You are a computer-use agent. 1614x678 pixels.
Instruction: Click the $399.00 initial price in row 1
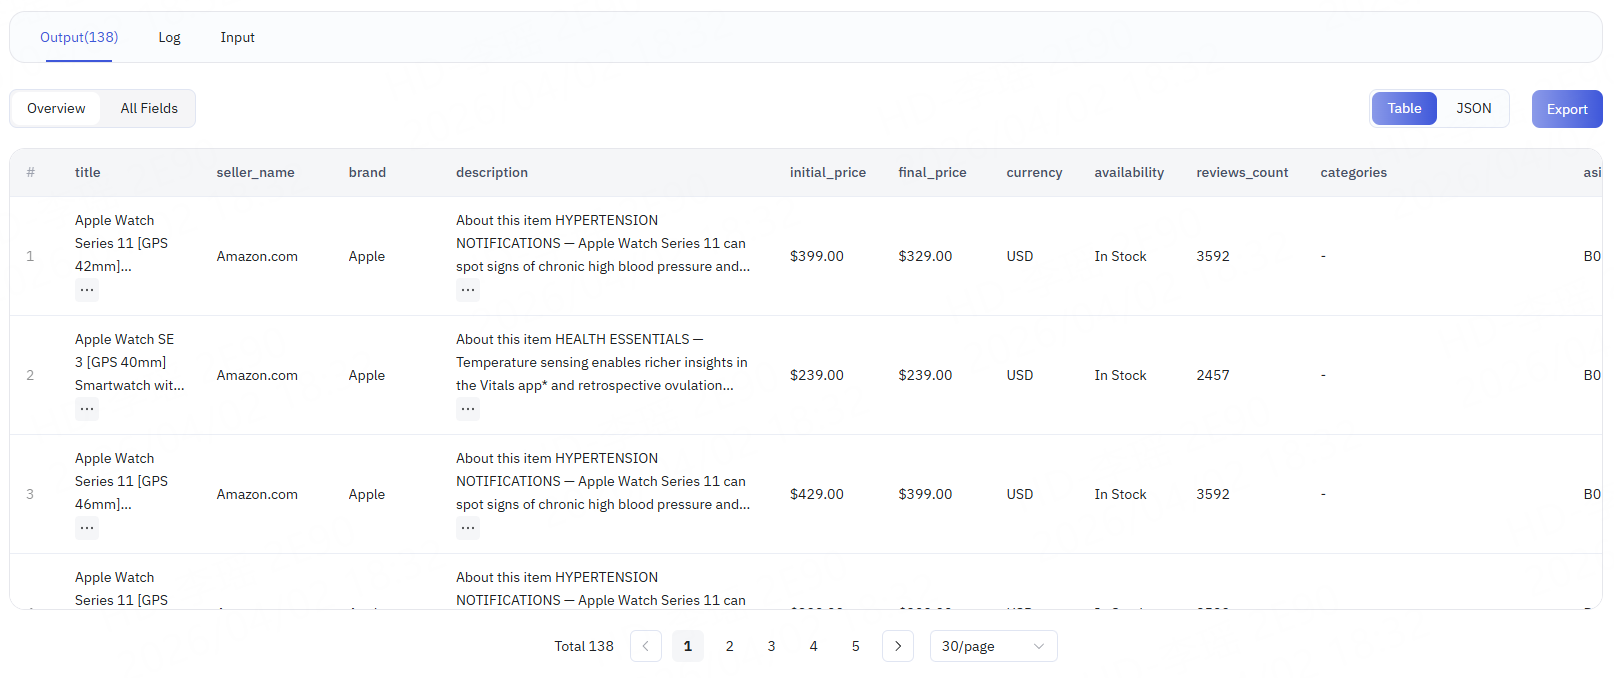pos(817,256)
